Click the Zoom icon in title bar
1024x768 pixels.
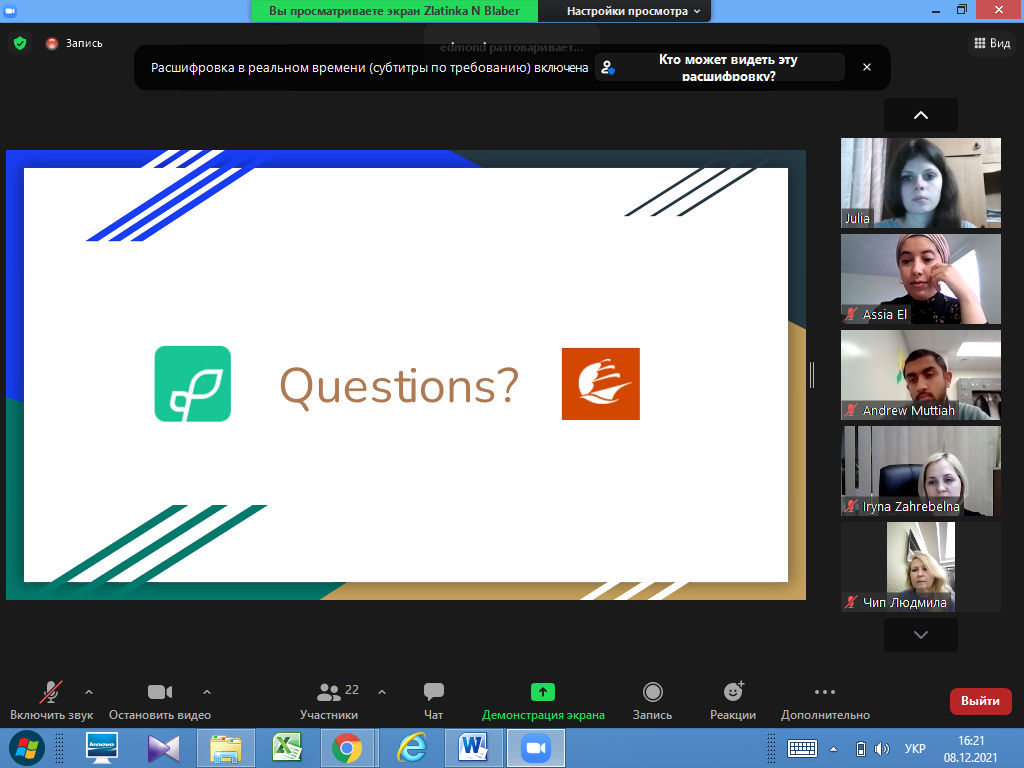pyautogui.click(x=10, y=11)
